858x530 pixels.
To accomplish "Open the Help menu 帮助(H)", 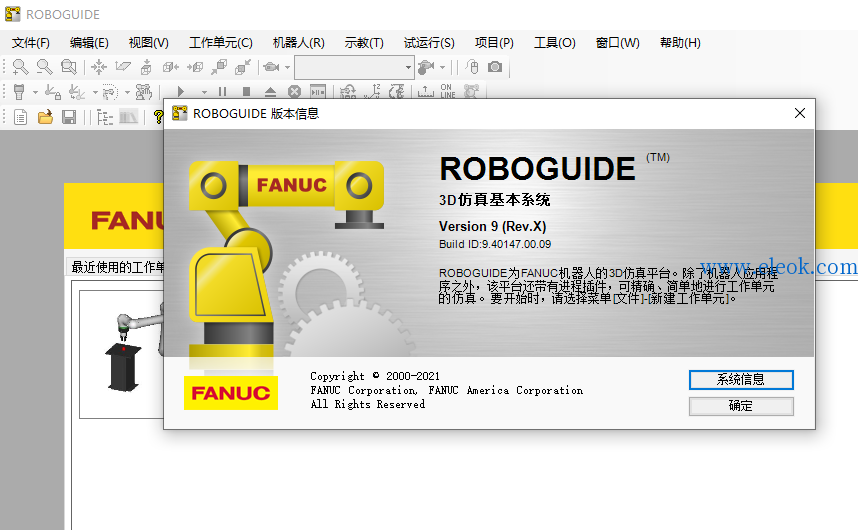I will point(680,43).
